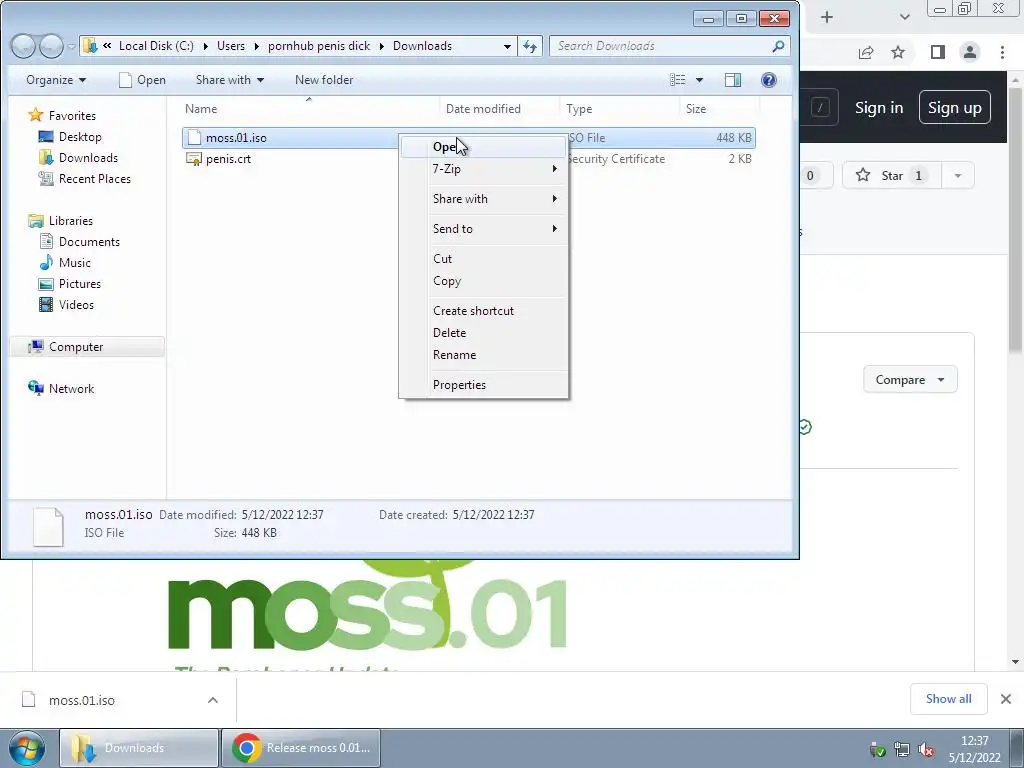1024x768 pixels.
Task: Open the Compare dropdown on GitHub
Action: pos(910,379)
